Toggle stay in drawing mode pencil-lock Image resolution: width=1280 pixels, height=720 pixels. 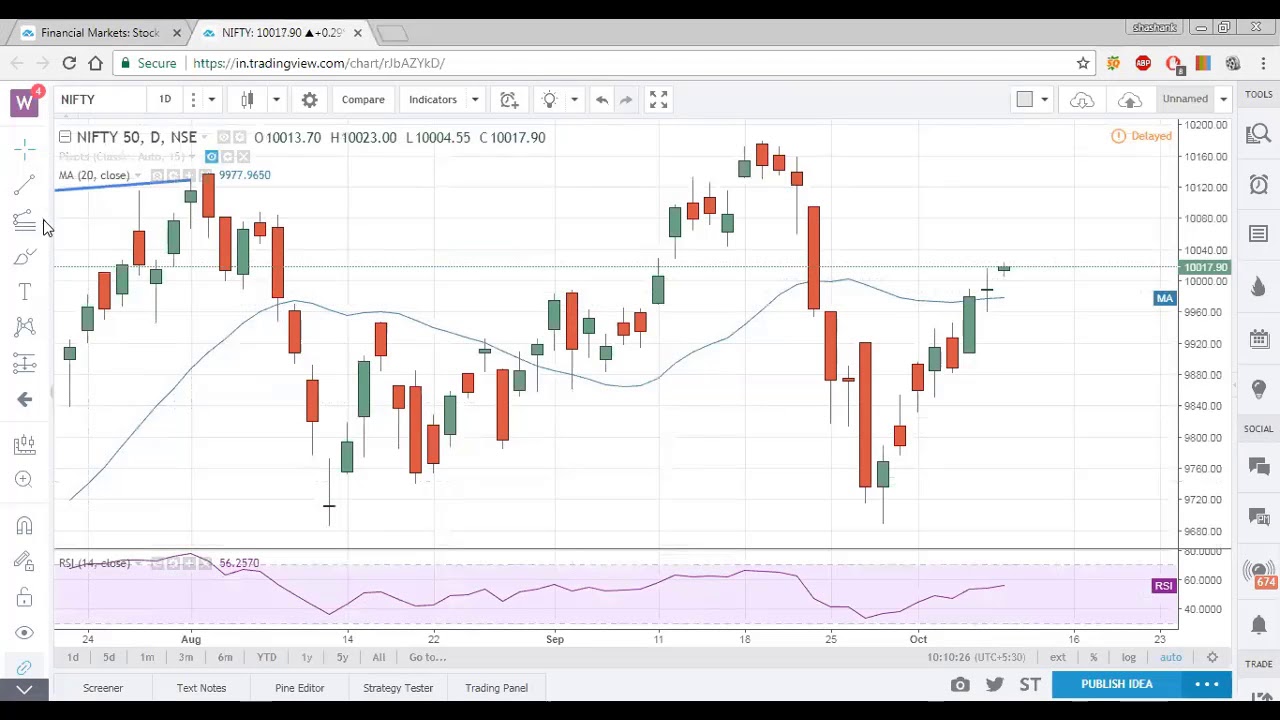point(25,562)
